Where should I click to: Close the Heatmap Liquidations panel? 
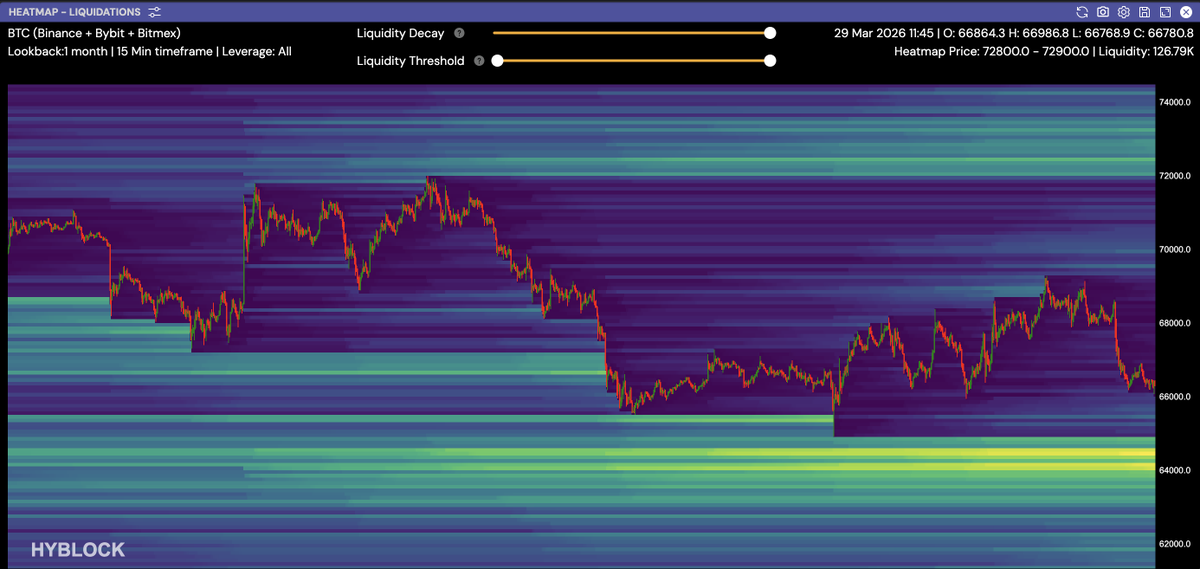coord(1186,12)
